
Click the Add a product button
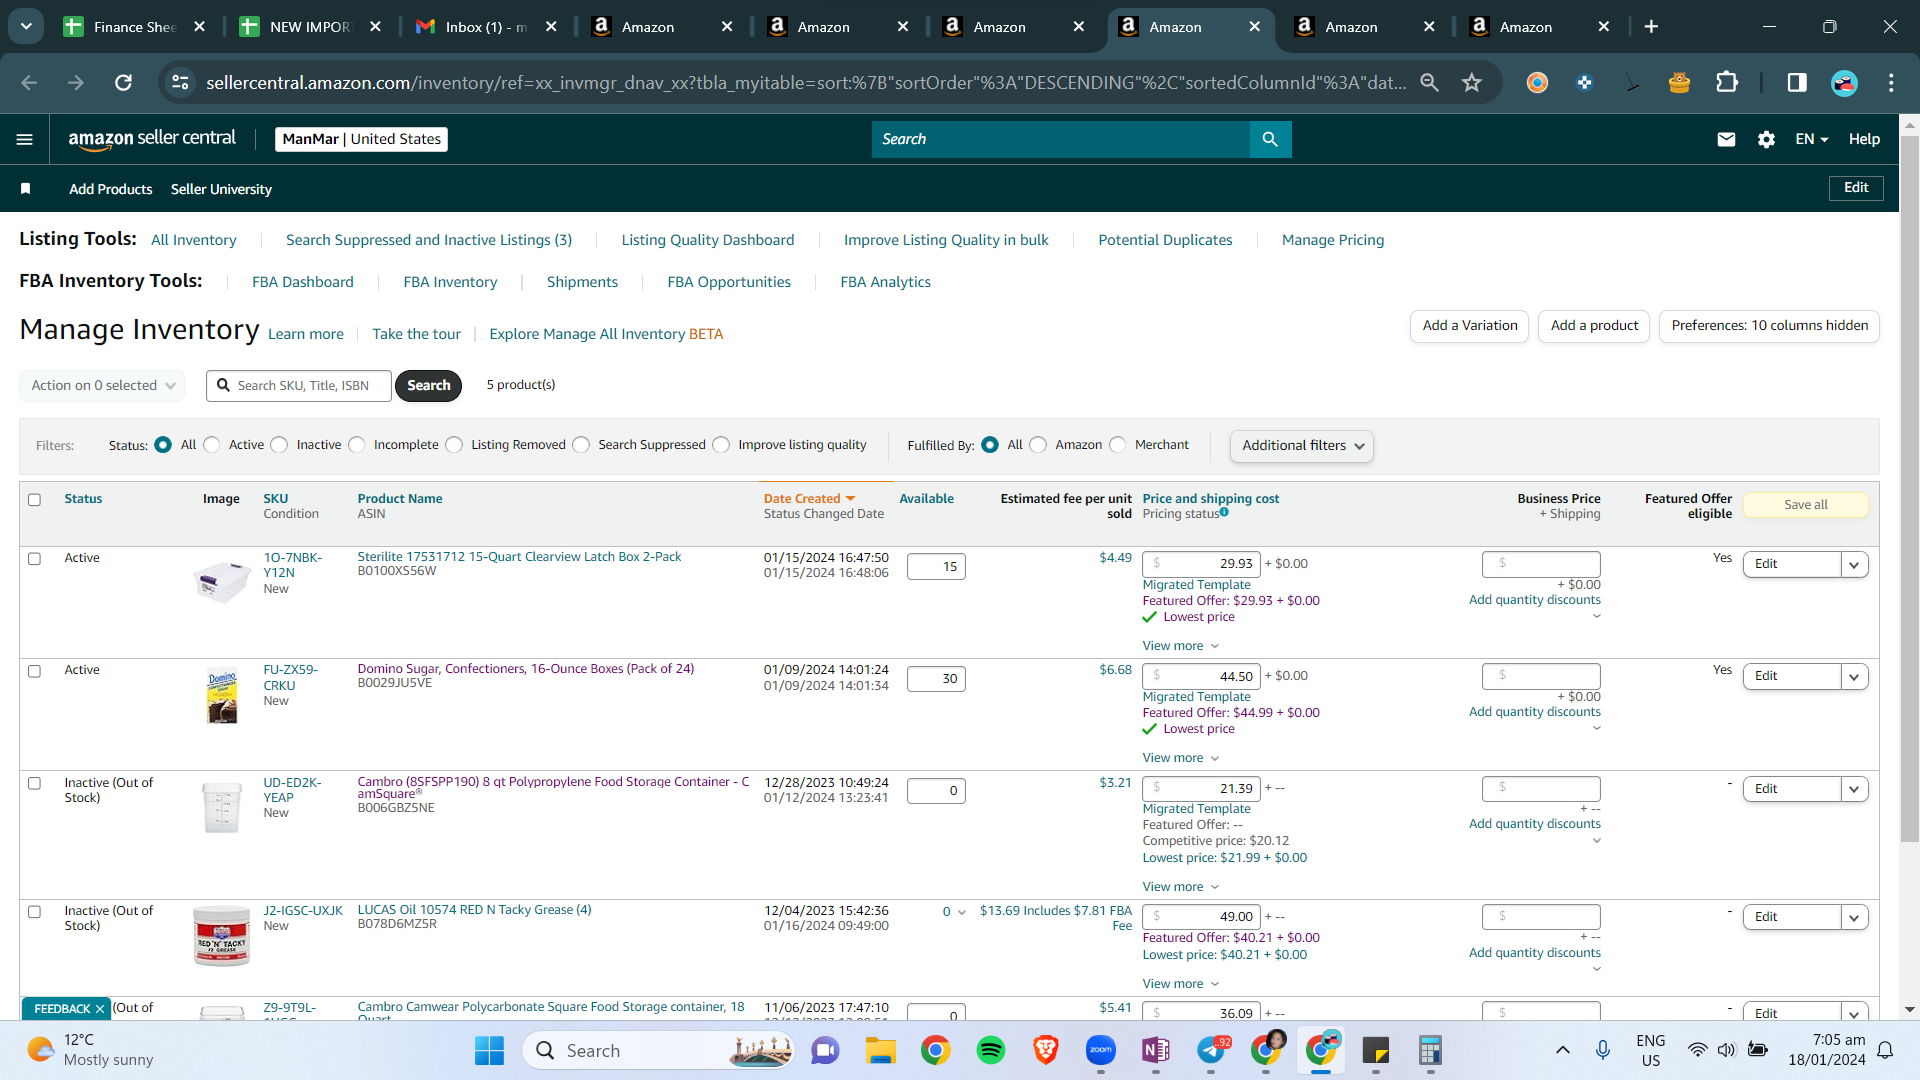coord(1594,326)
